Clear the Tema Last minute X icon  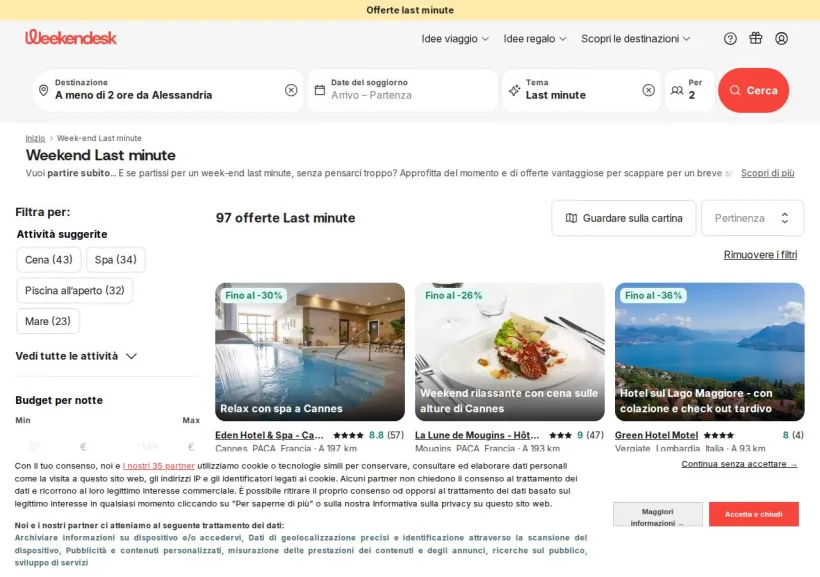(648, 90)
